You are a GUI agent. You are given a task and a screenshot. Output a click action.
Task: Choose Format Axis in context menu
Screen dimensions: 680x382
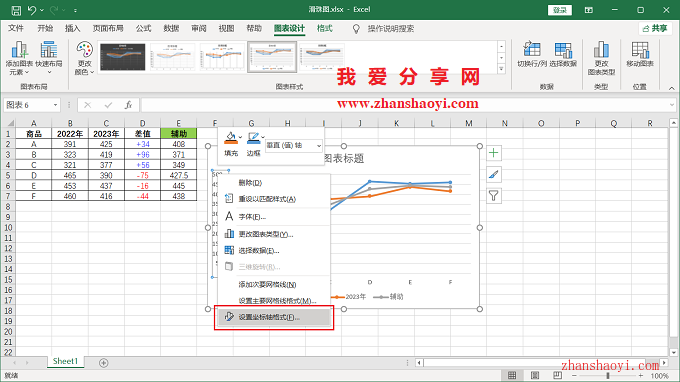(274, 317)
